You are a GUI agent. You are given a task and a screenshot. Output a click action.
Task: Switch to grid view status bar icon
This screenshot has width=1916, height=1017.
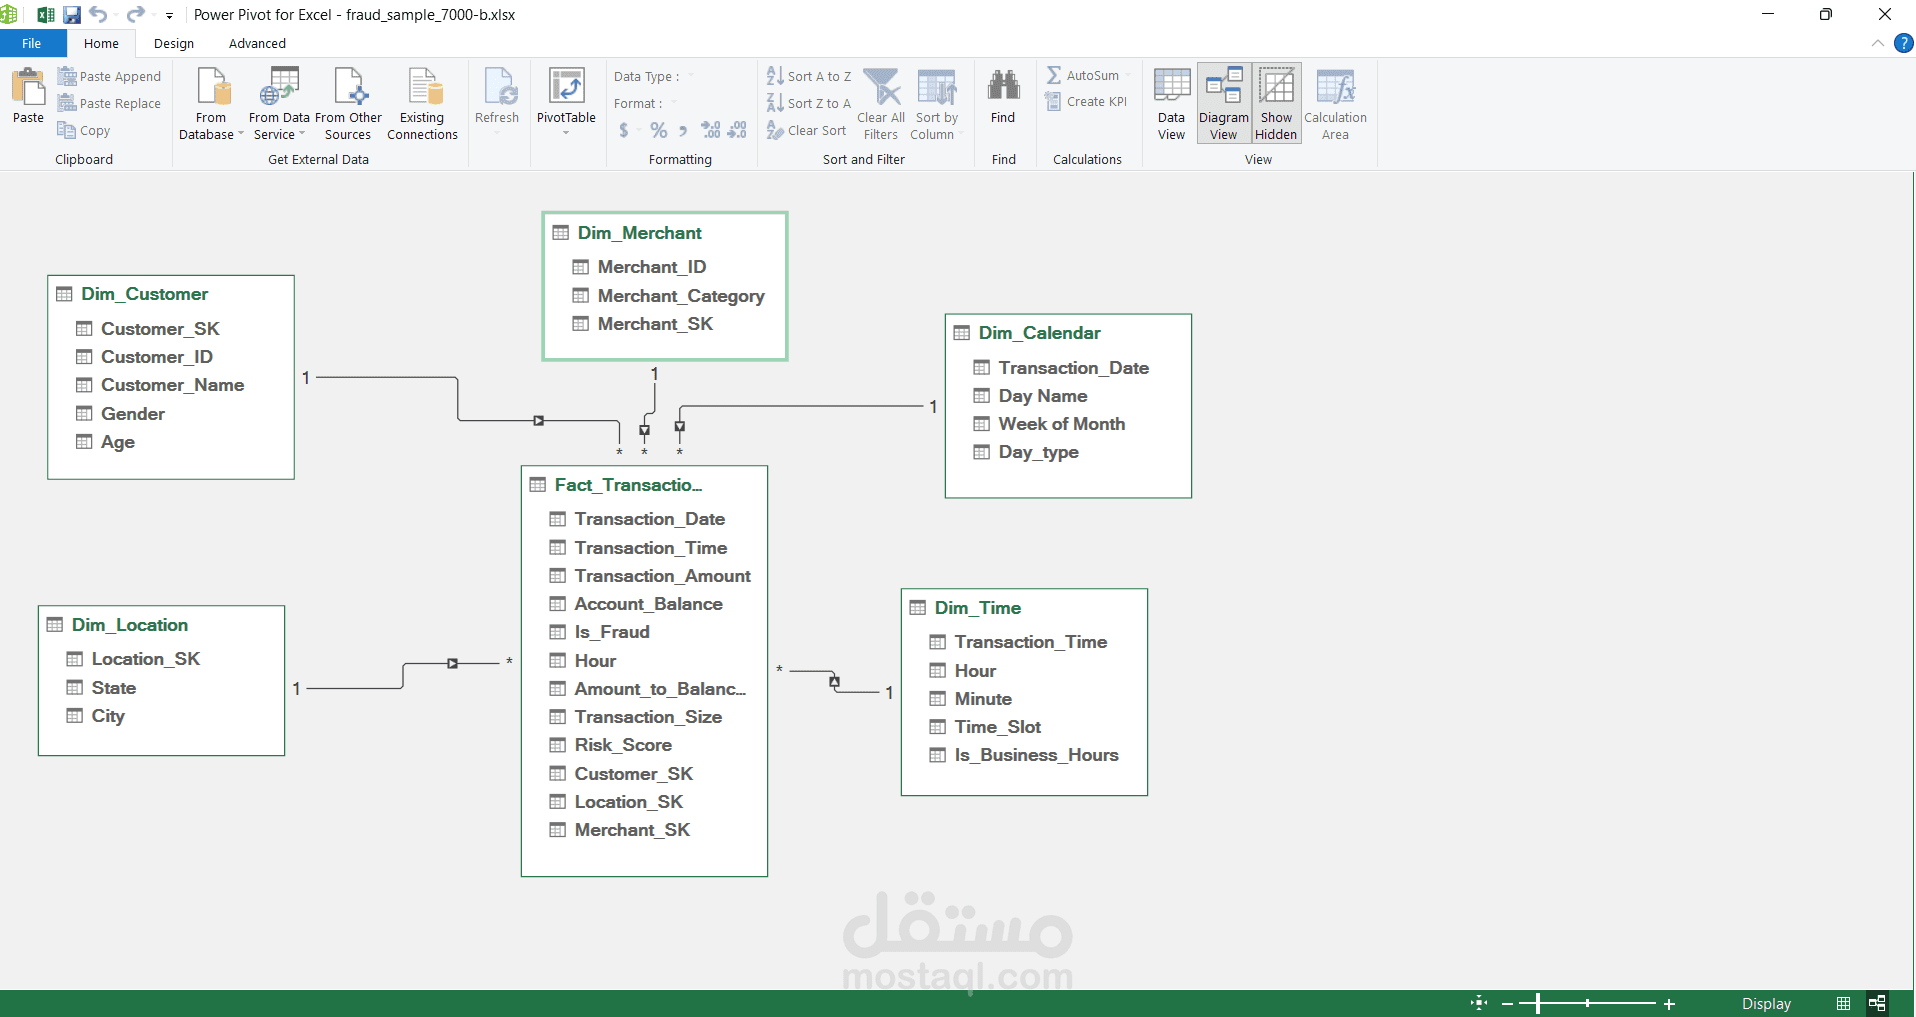(1844, 1003)
